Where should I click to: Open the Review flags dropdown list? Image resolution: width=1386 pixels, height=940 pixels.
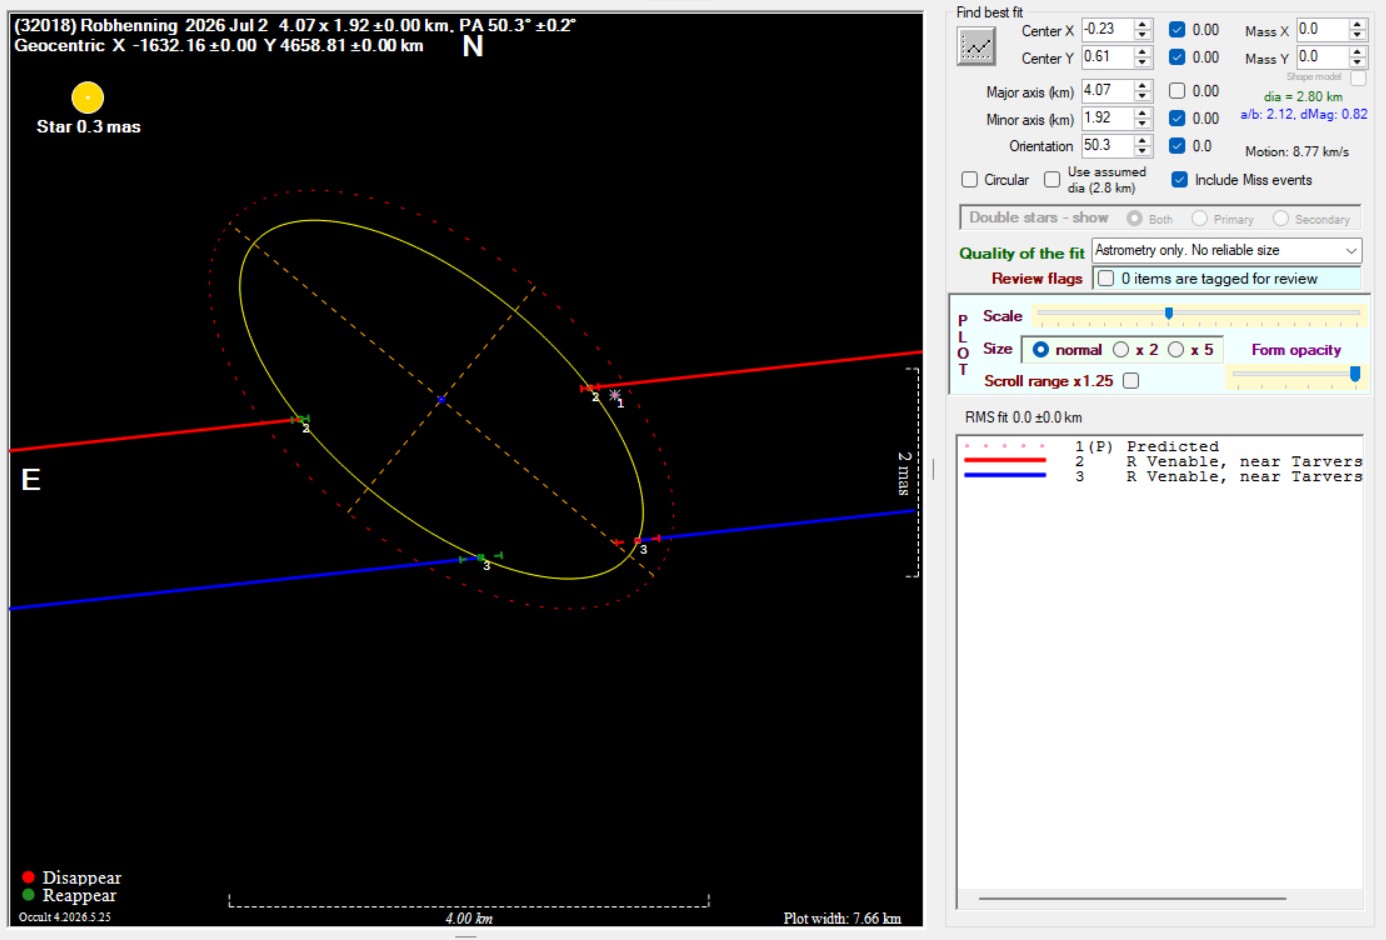1227,279
